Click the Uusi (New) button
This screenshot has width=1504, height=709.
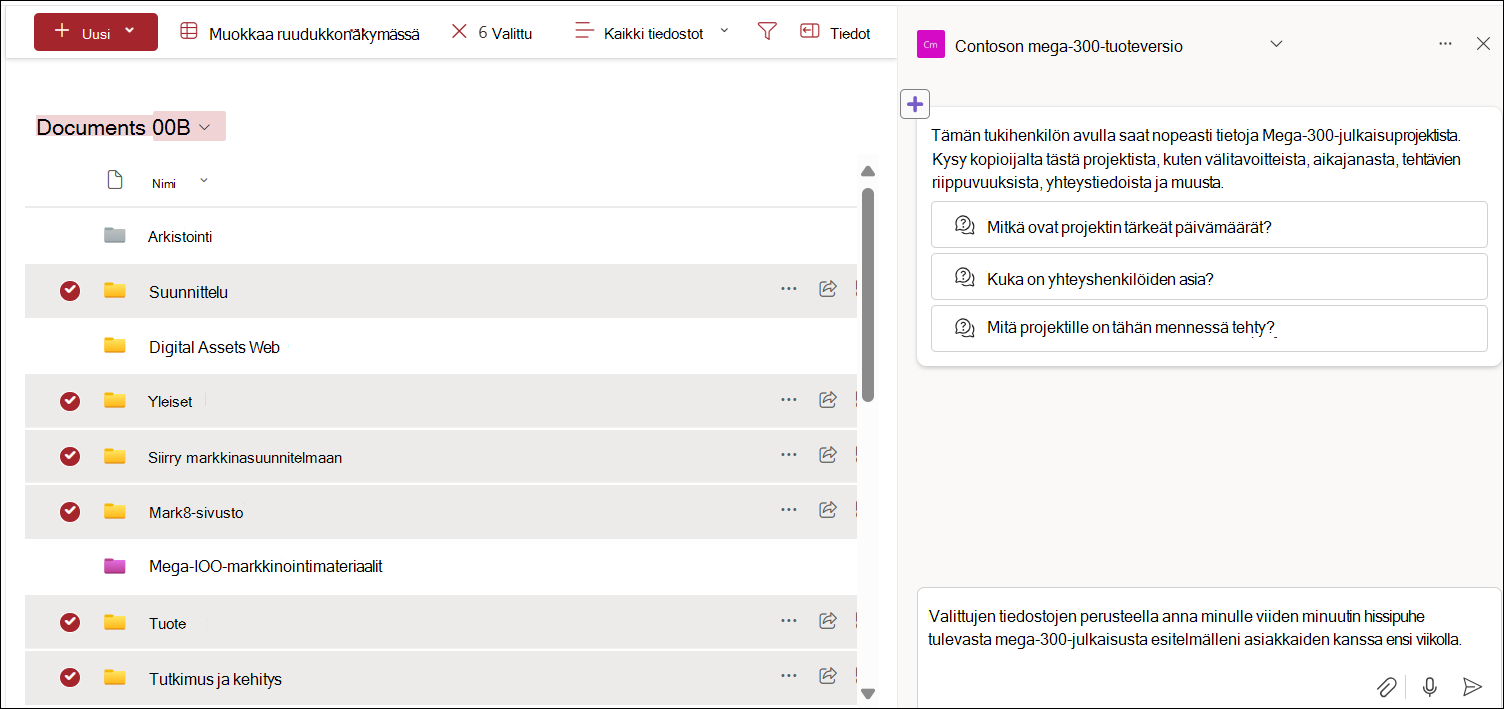[x=95, y=32]
